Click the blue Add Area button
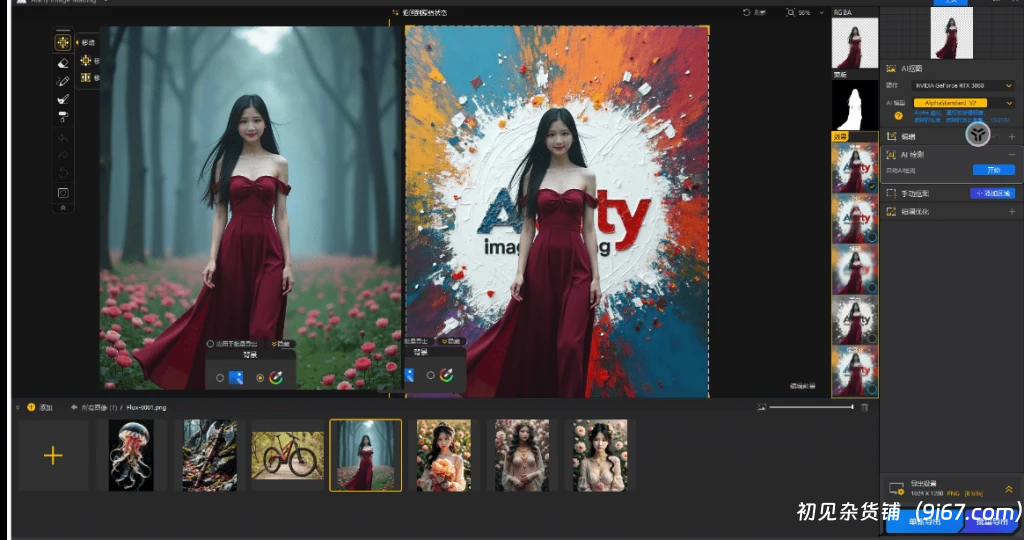The height and width of the screenshot is (540, 1024). pos(992,193)
